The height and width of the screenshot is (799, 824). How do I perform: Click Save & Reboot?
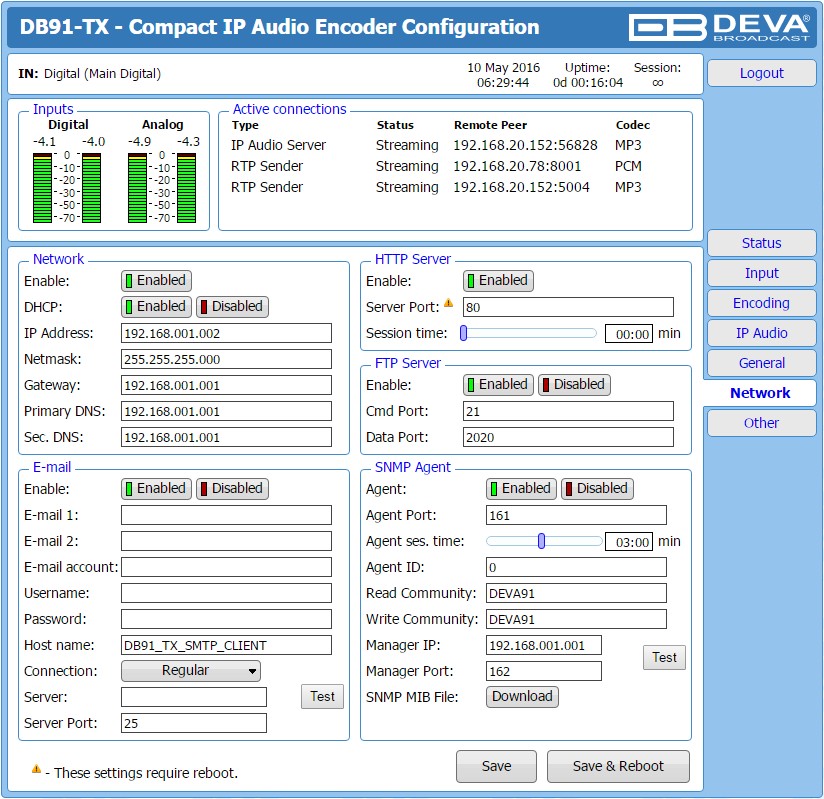[x=618, y=766]
